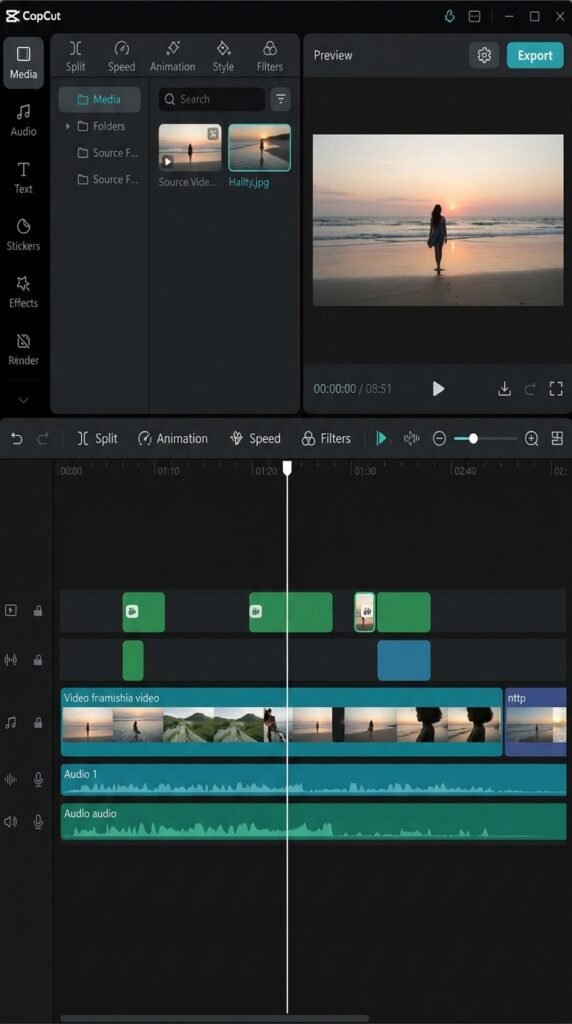Click the share arrow icon in preview
The height and width of the screenshot is (1024, 572).
coord(530,389)
